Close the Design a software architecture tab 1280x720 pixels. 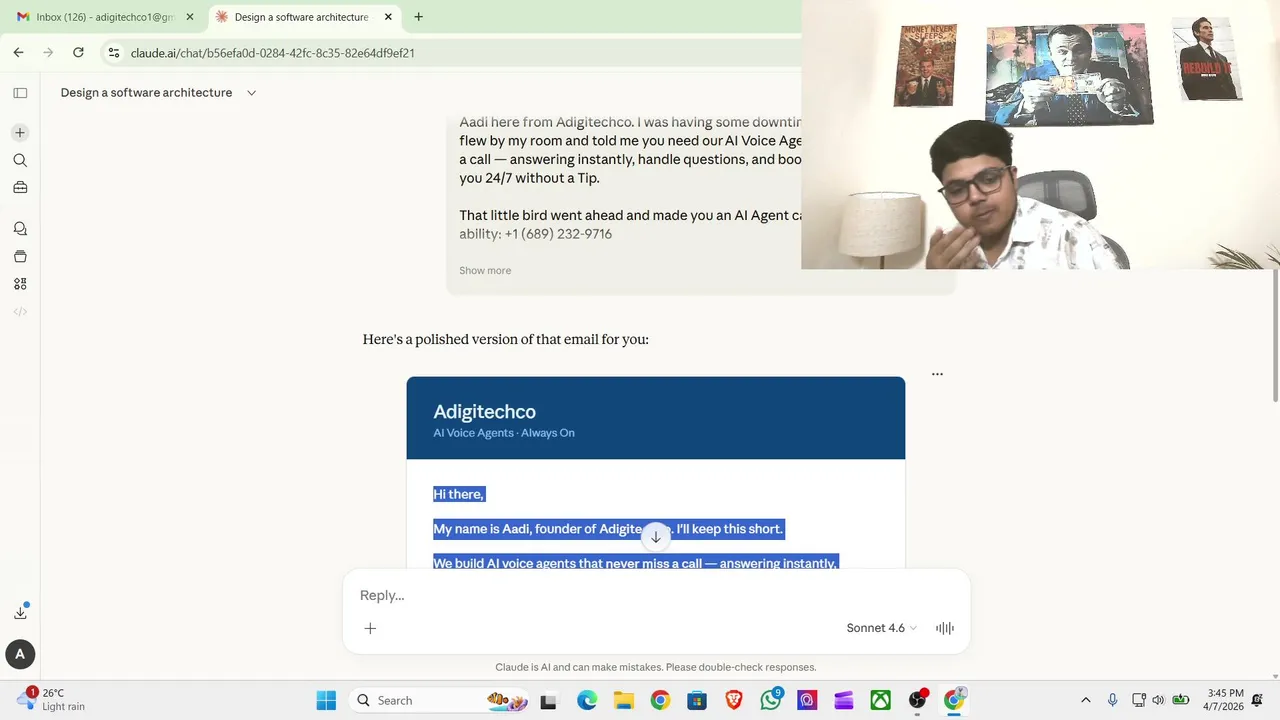point(388,17)
